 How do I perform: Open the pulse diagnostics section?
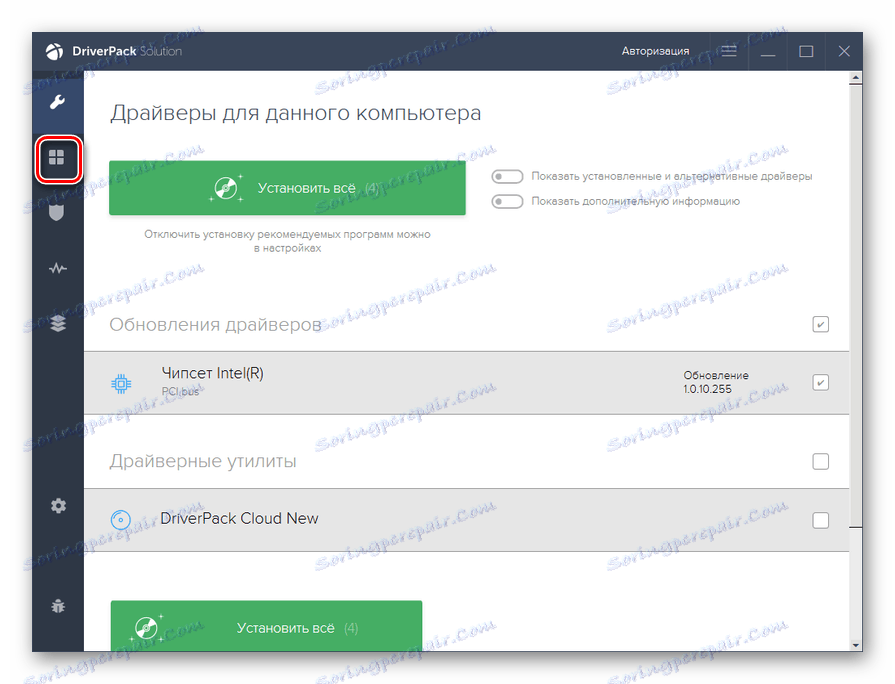click(x=58, y=268)
